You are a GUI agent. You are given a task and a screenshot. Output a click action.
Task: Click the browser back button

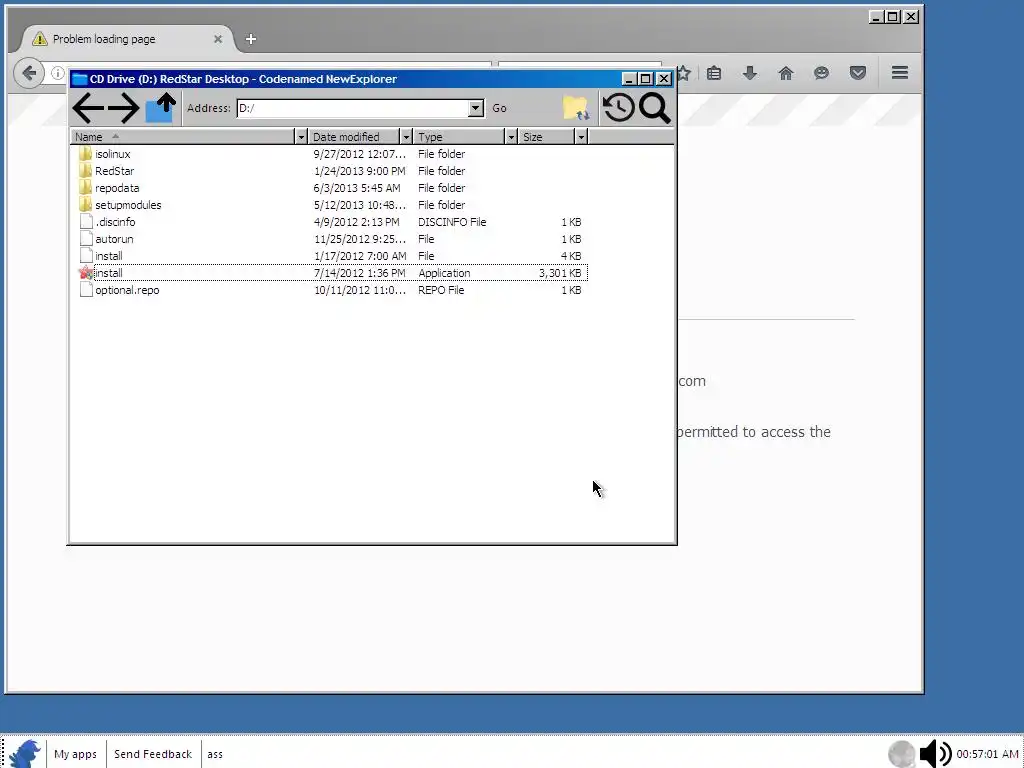pyautogui.click(x=29, y=73)
